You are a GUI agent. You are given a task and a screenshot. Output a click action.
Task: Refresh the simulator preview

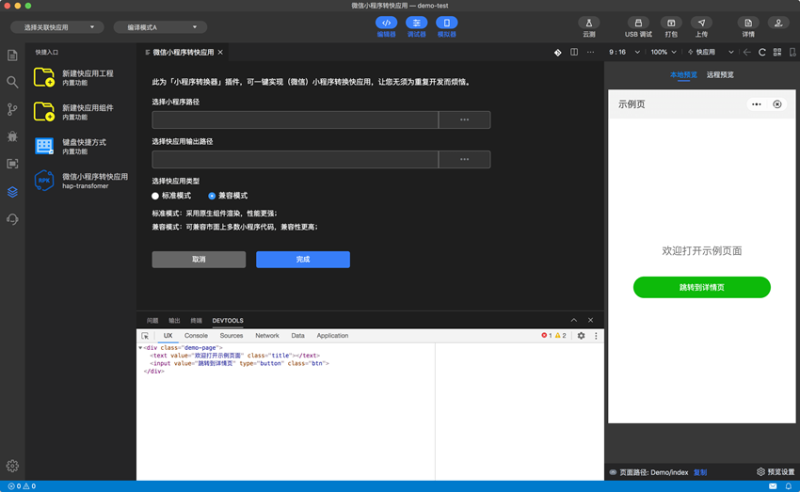[x=762, y=52]
